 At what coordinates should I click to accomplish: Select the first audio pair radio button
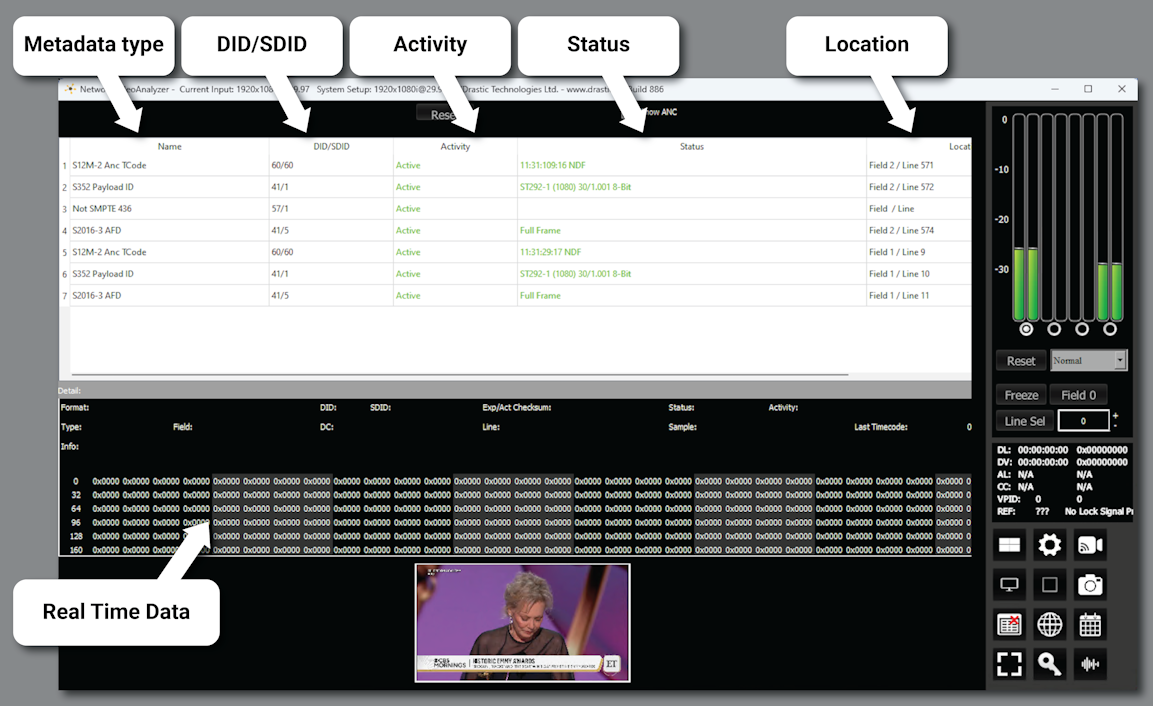coord(1026,329)
